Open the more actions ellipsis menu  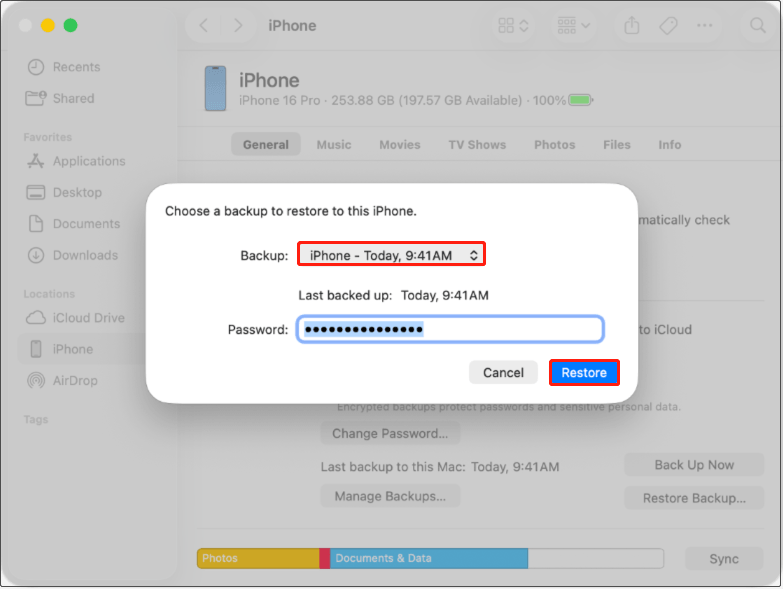tap(705, 25)
